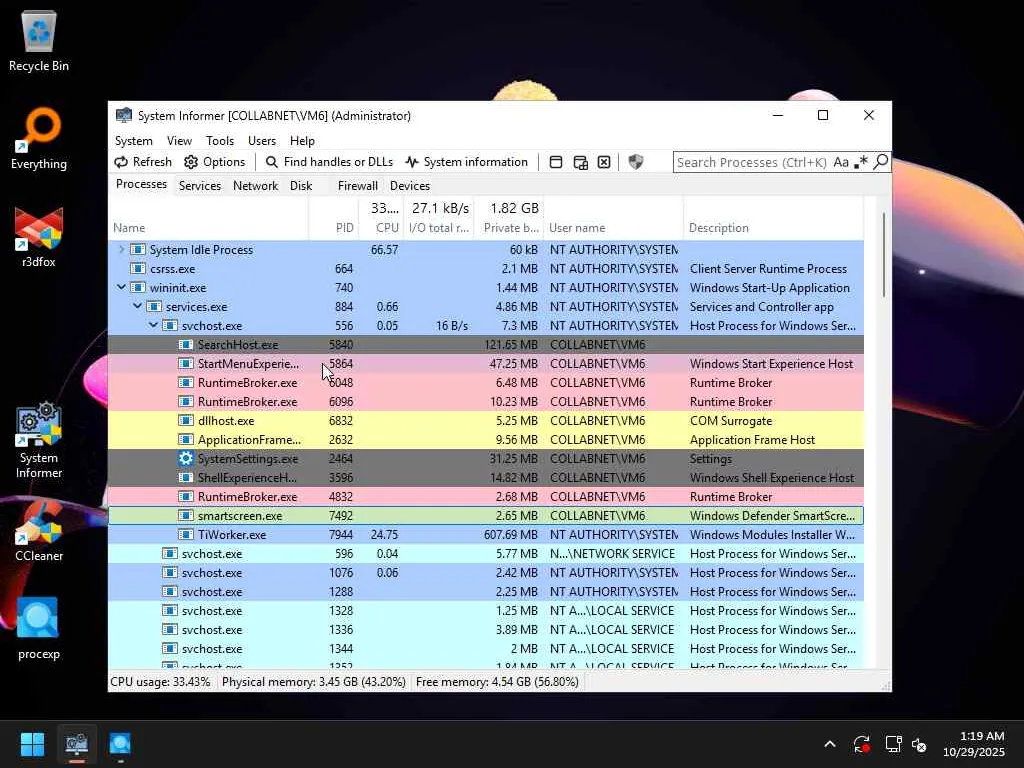
Task: Switch to the Disk tab
Action: 301,185
